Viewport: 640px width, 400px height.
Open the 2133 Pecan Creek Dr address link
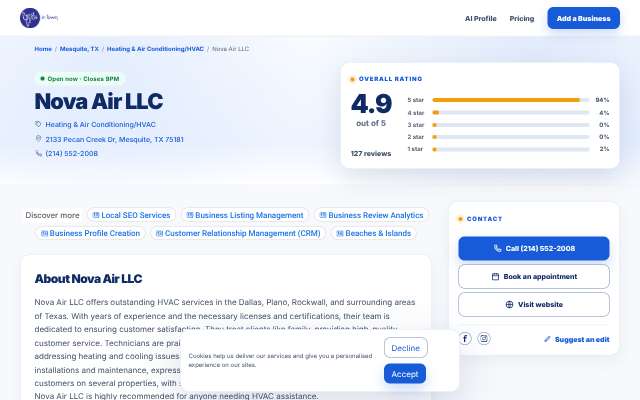coord(114,139)
